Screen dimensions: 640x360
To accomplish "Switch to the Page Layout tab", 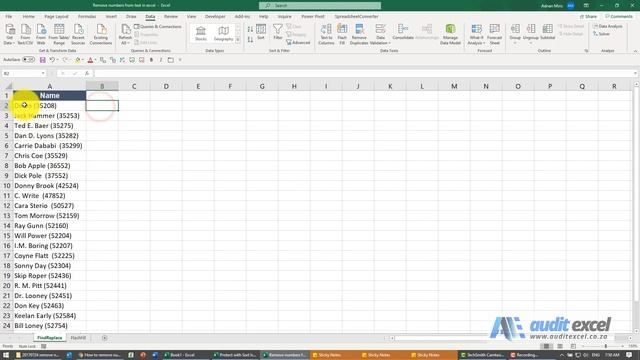I will [56, 16].
